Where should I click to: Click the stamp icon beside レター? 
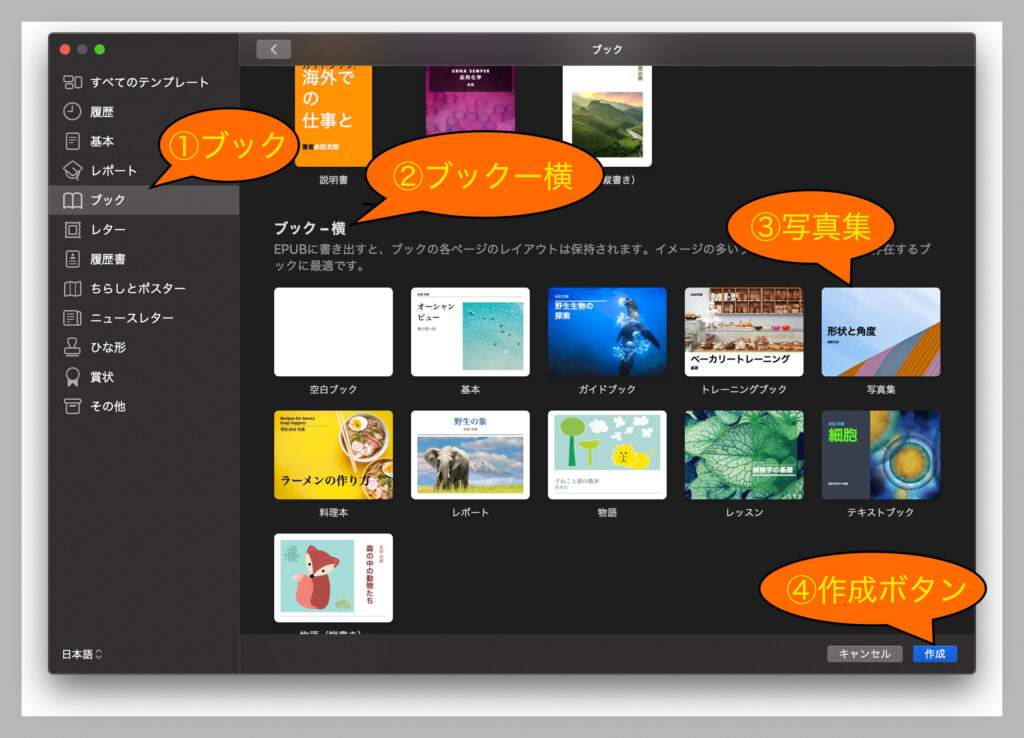tap(72, 229)
